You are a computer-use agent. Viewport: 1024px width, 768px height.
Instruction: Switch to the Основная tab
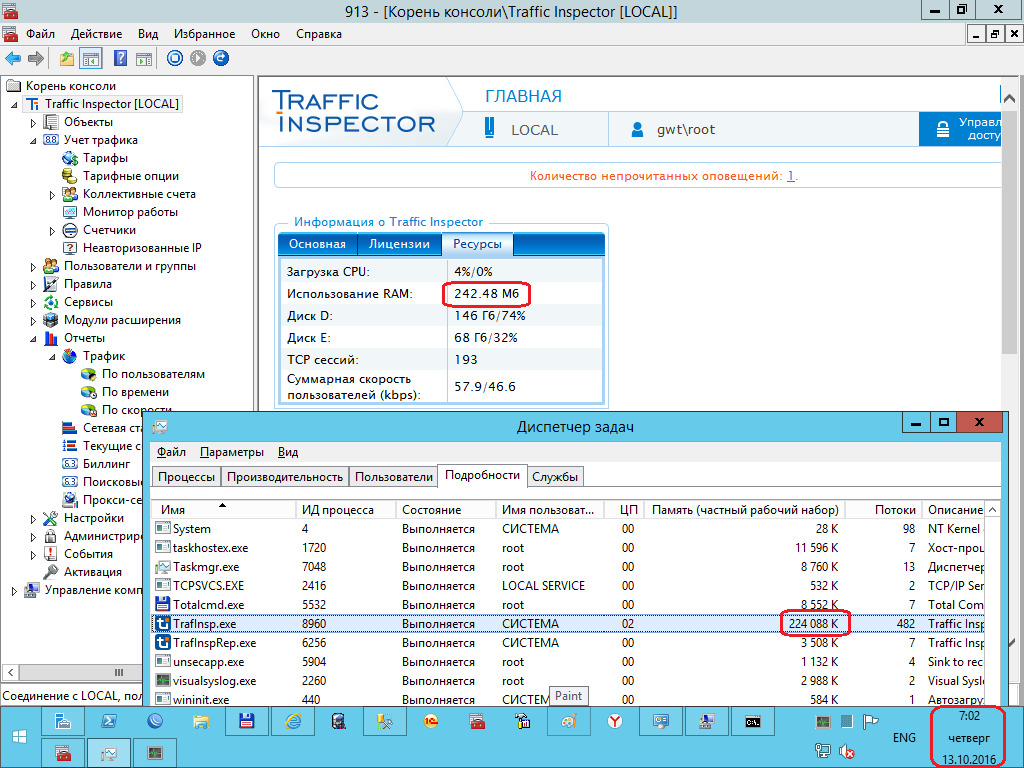(x=317, y=244)
